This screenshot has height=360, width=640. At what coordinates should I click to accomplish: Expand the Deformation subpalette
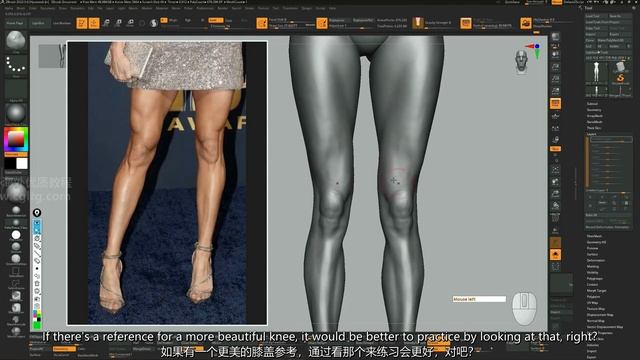(x=596, y=260)
